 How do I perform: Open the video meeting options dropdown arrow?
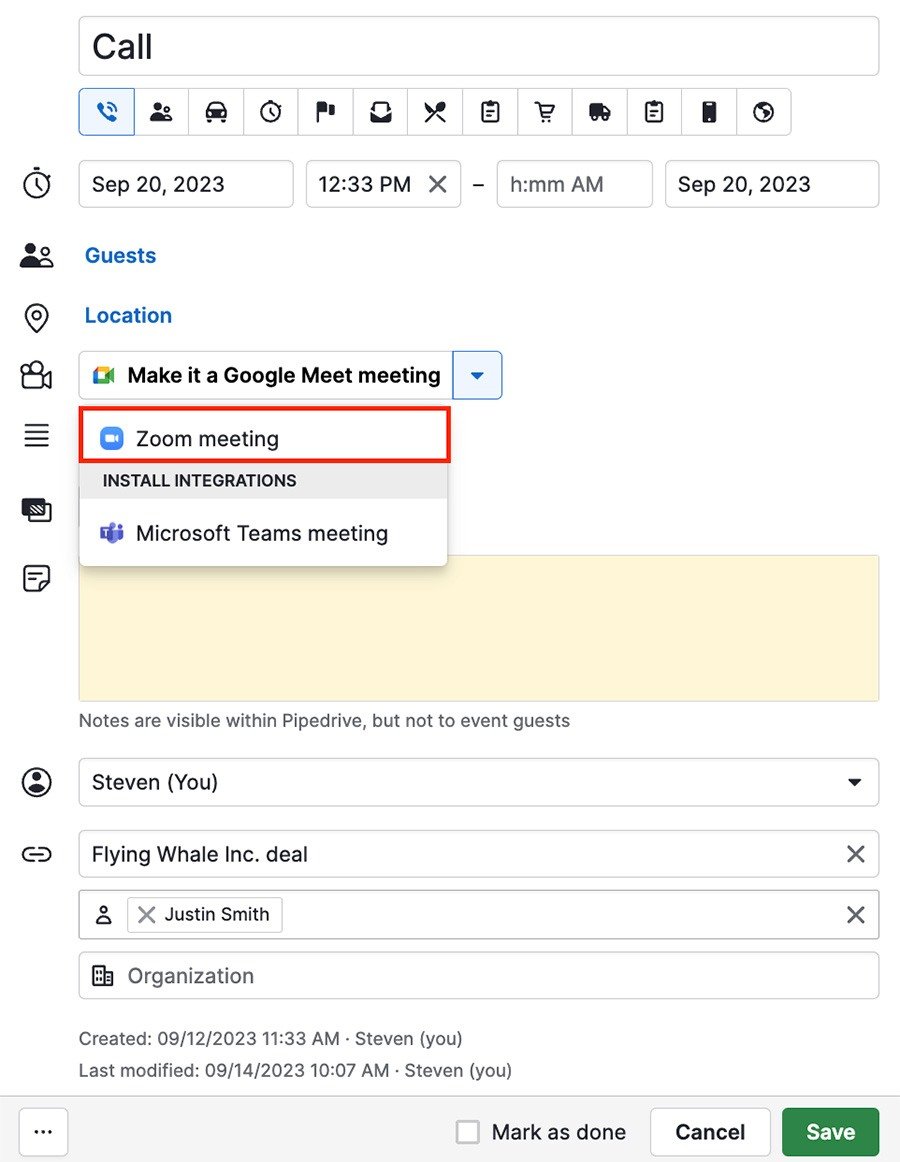coord(477,375)
